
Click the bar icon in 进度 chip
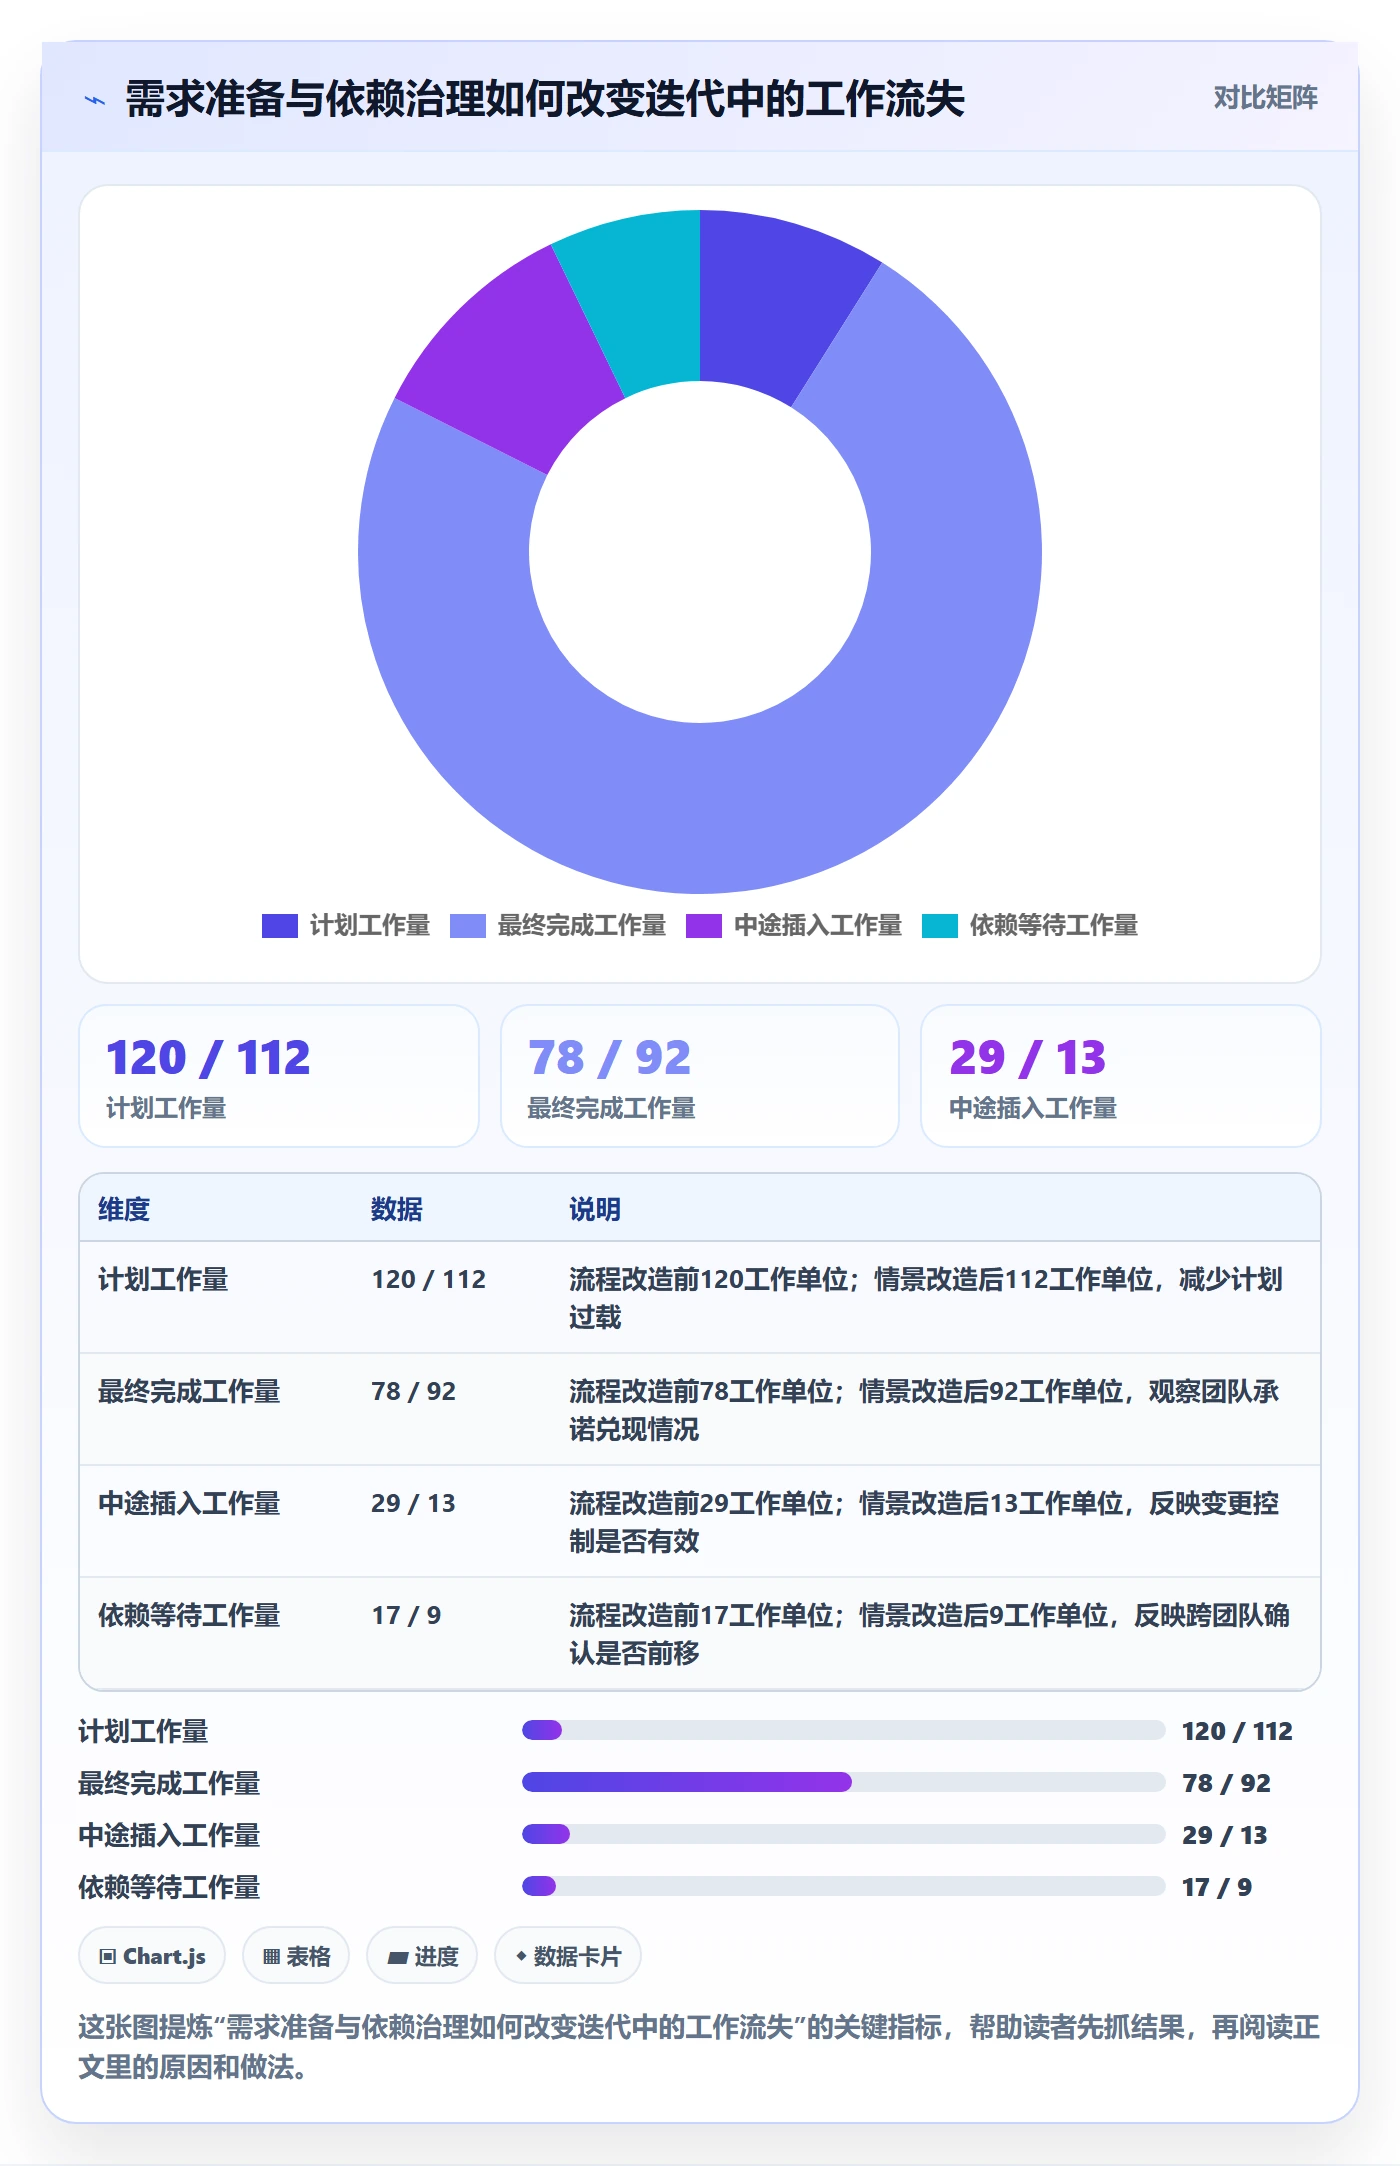point(398,1957)
